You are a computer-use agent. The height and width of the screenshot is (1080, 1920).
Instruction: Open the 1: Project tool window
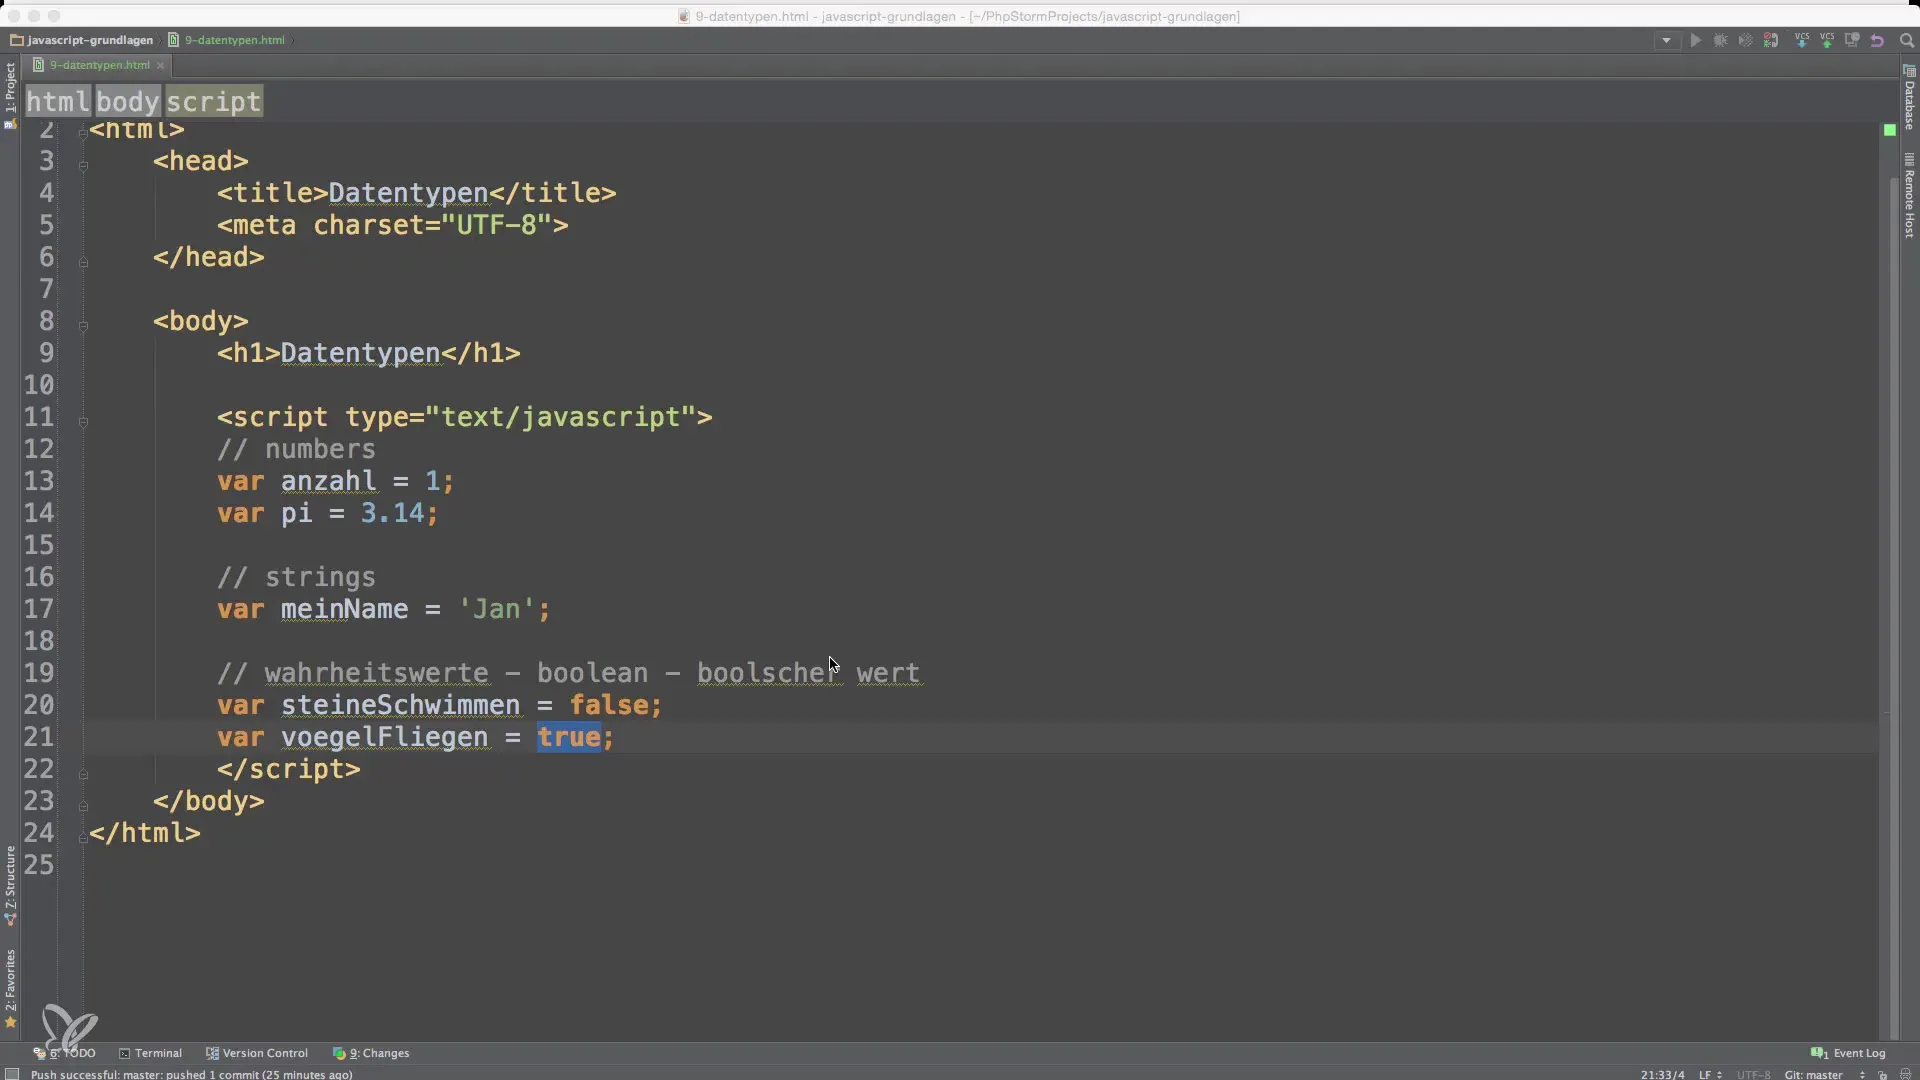[x=10, y=94]
